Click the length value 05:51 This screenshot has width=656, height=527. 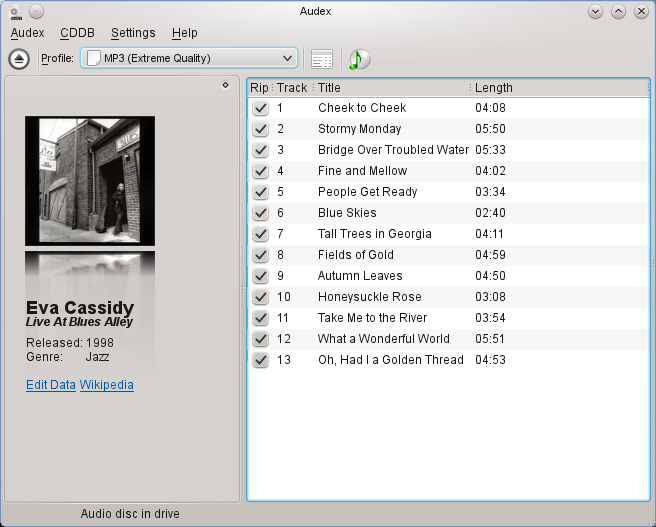[490, 339]
